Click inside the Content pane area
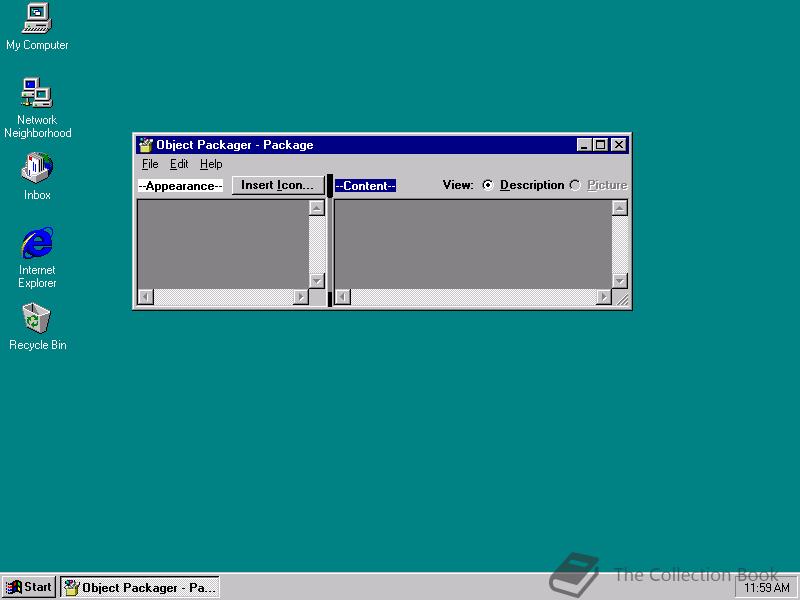This screenshot has height=600, width=800. (473, 244)
